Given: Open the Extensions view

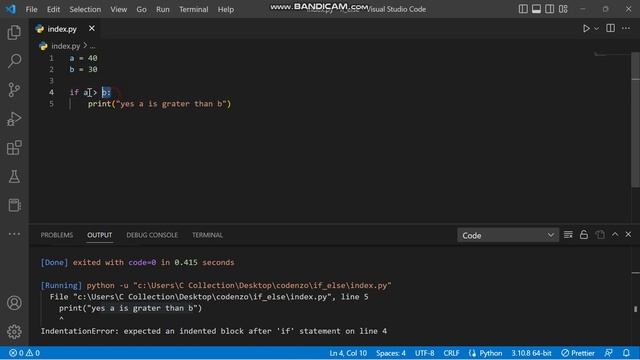Looking at the screenshot, I should pos(14,147).
